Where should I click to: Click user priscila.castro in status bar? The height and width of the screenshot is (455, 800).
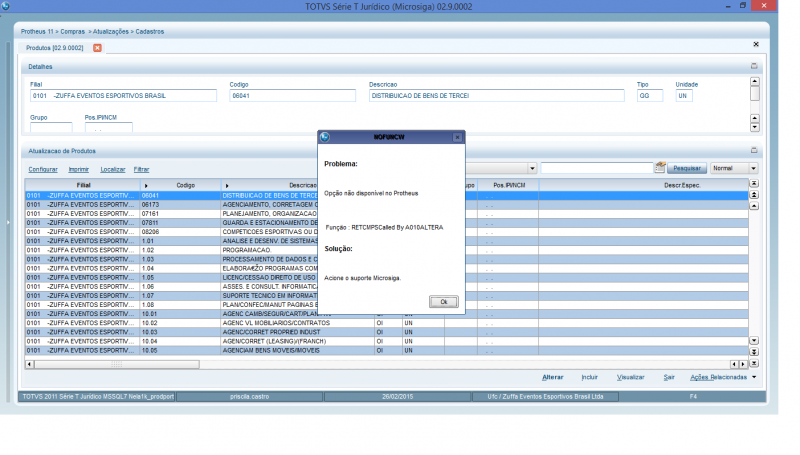click(x=249, y=396)
